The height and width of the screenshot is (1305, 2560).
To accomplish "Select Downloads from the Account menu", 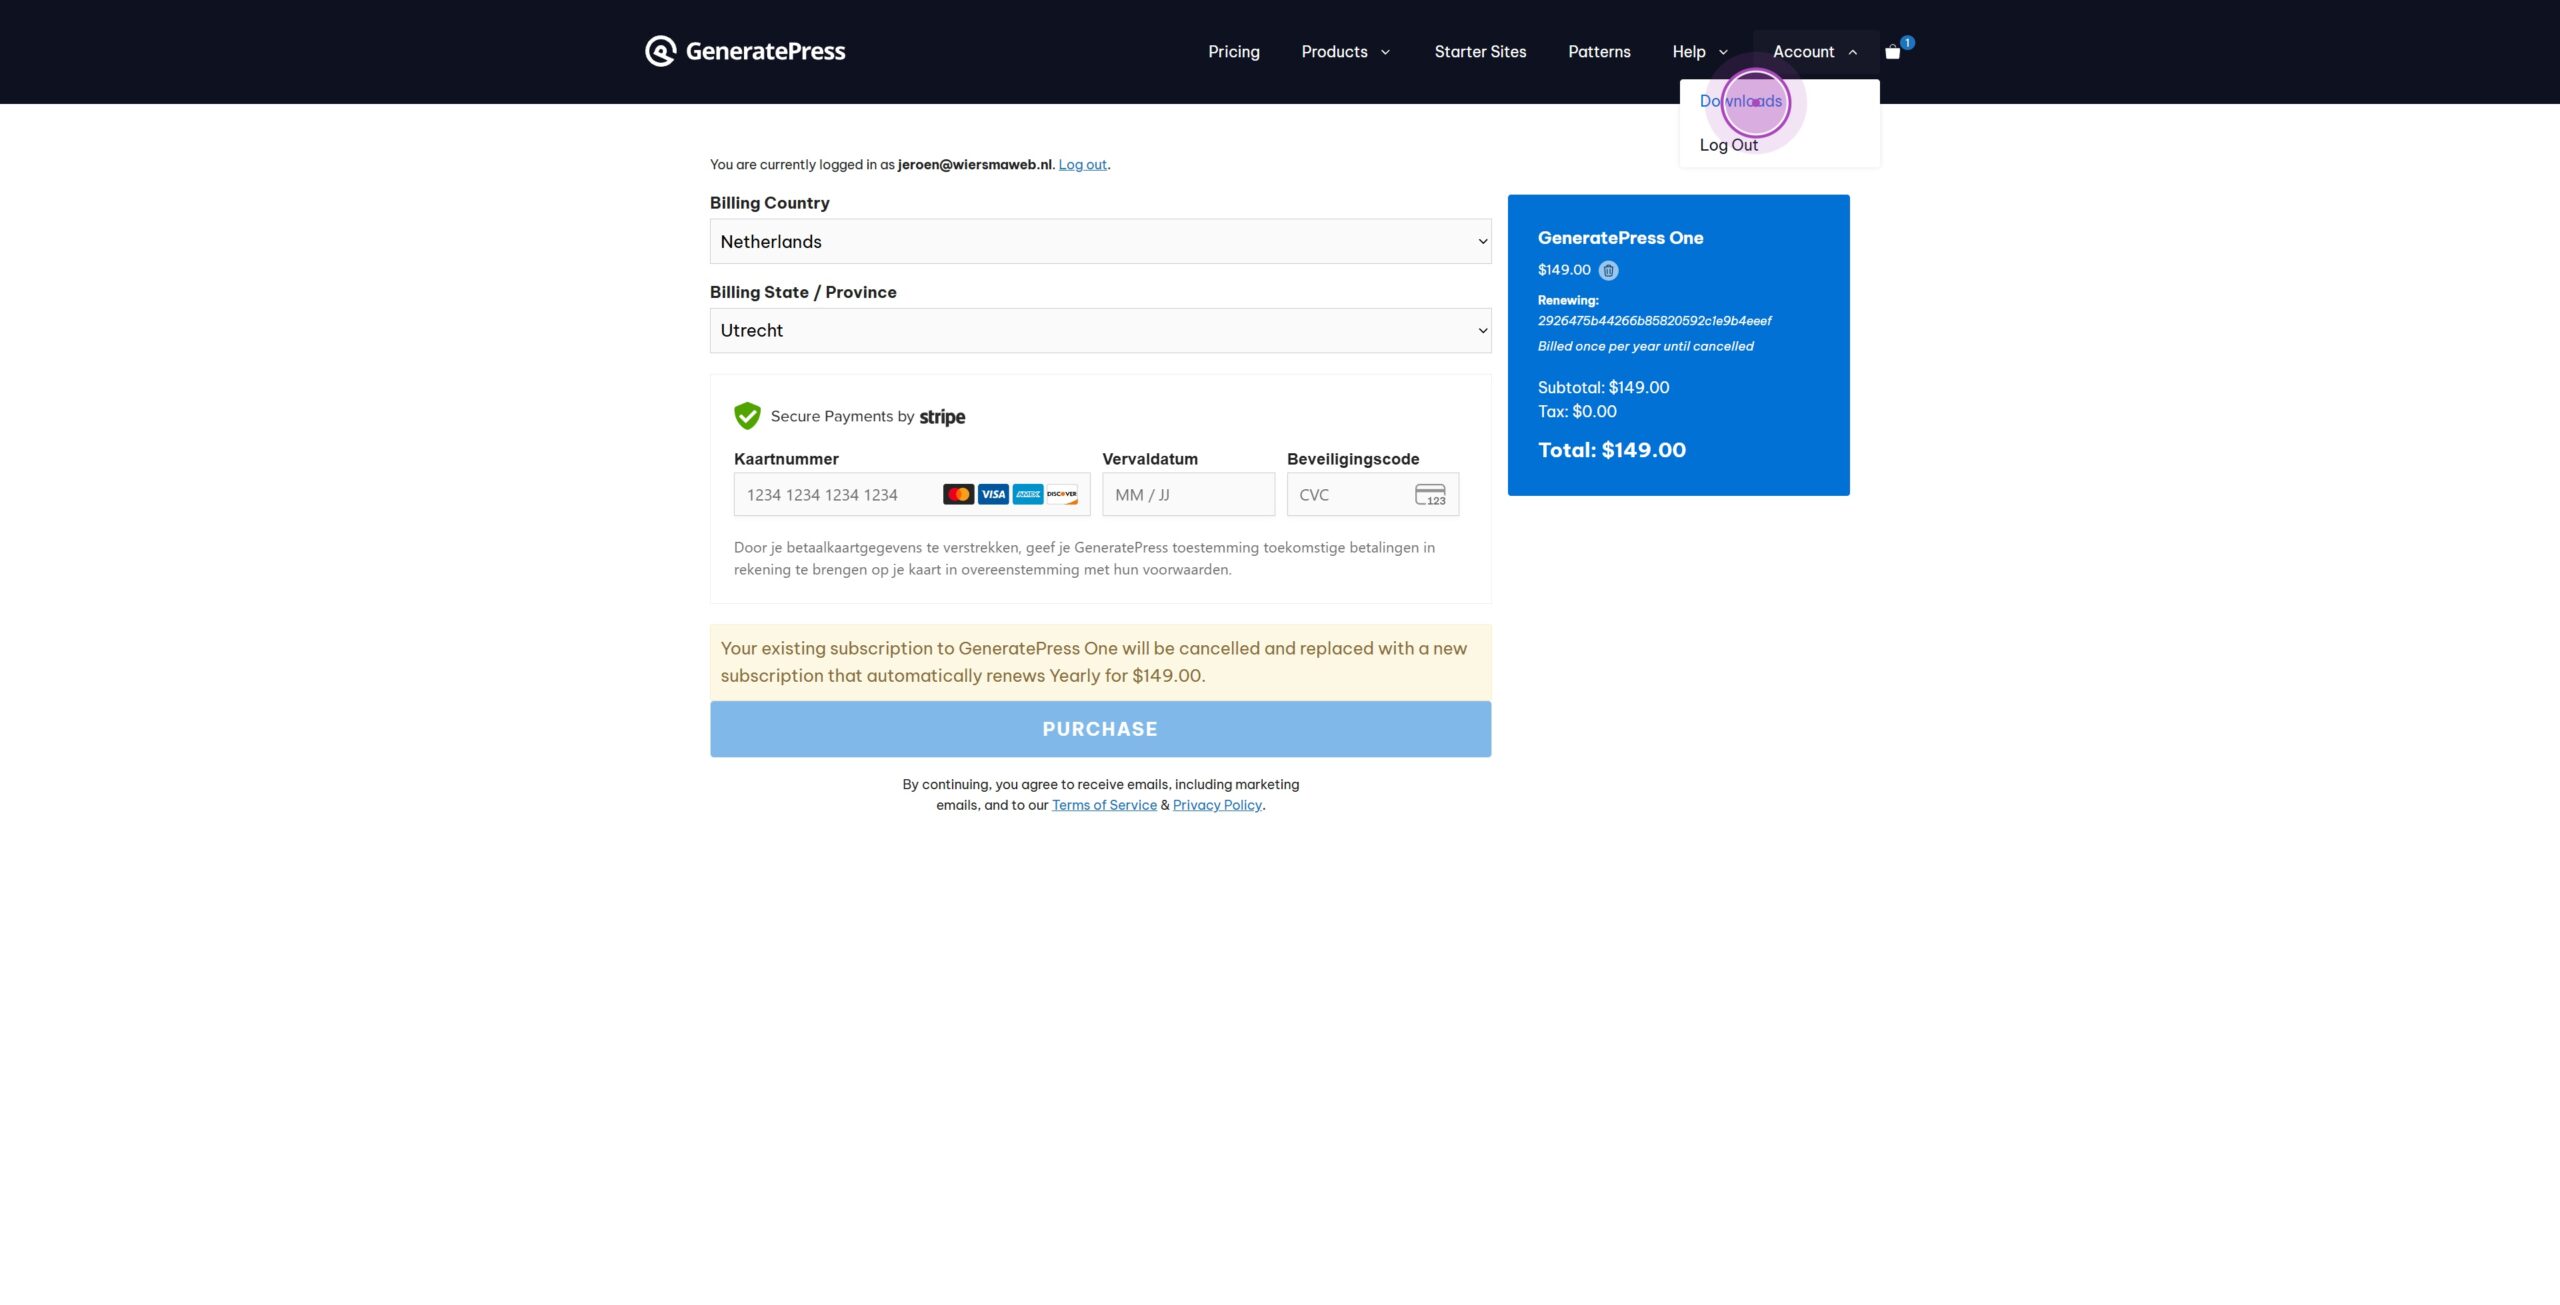I will coord(1740,101).
